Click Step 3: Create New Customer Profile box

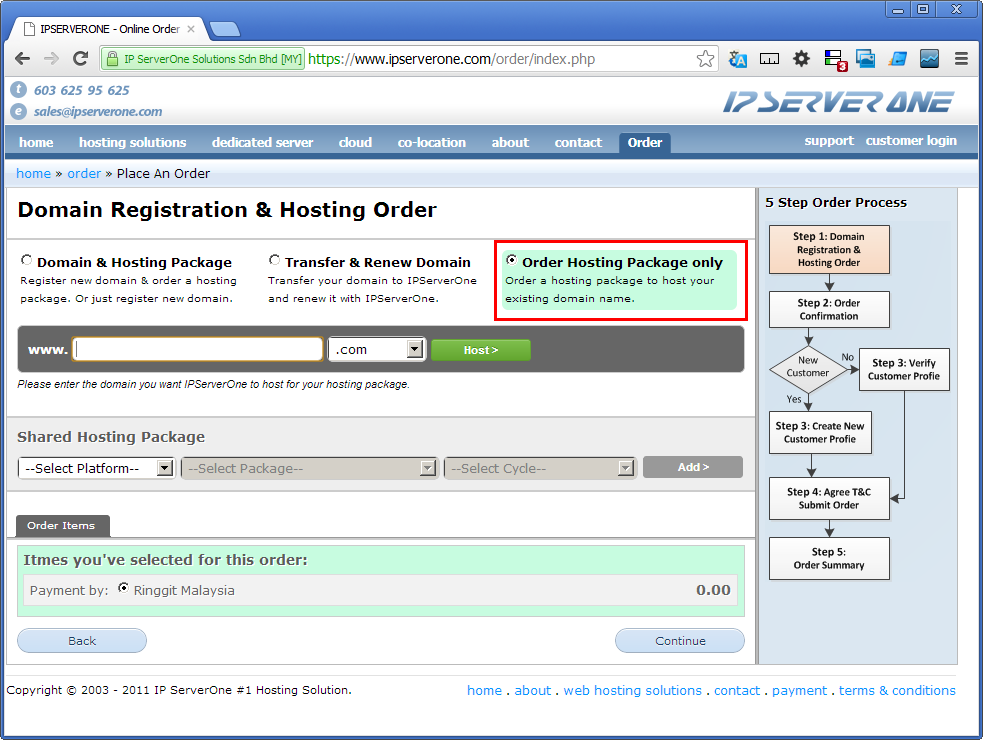pos(820,432)
